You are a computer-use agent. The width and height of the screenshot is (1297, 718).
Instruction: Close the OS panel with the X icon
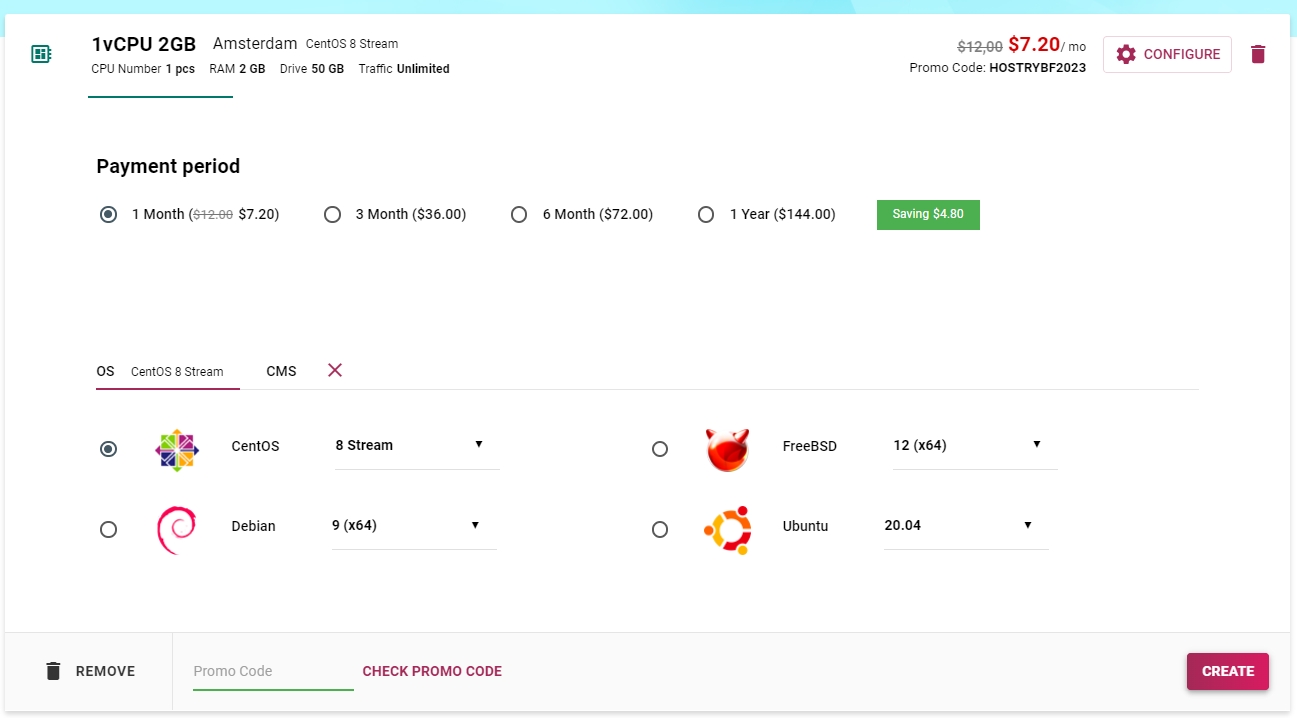(x=335, y=370)
